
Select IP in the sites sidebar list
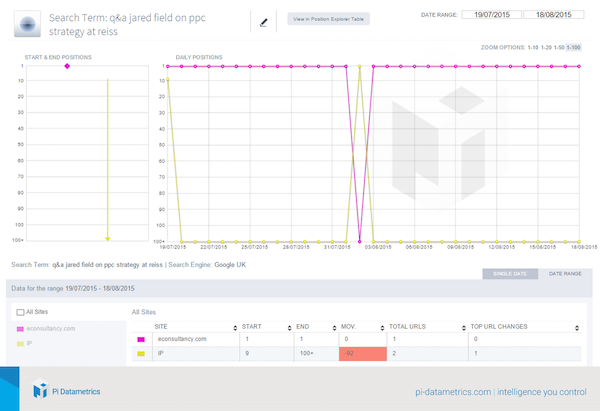29,343
